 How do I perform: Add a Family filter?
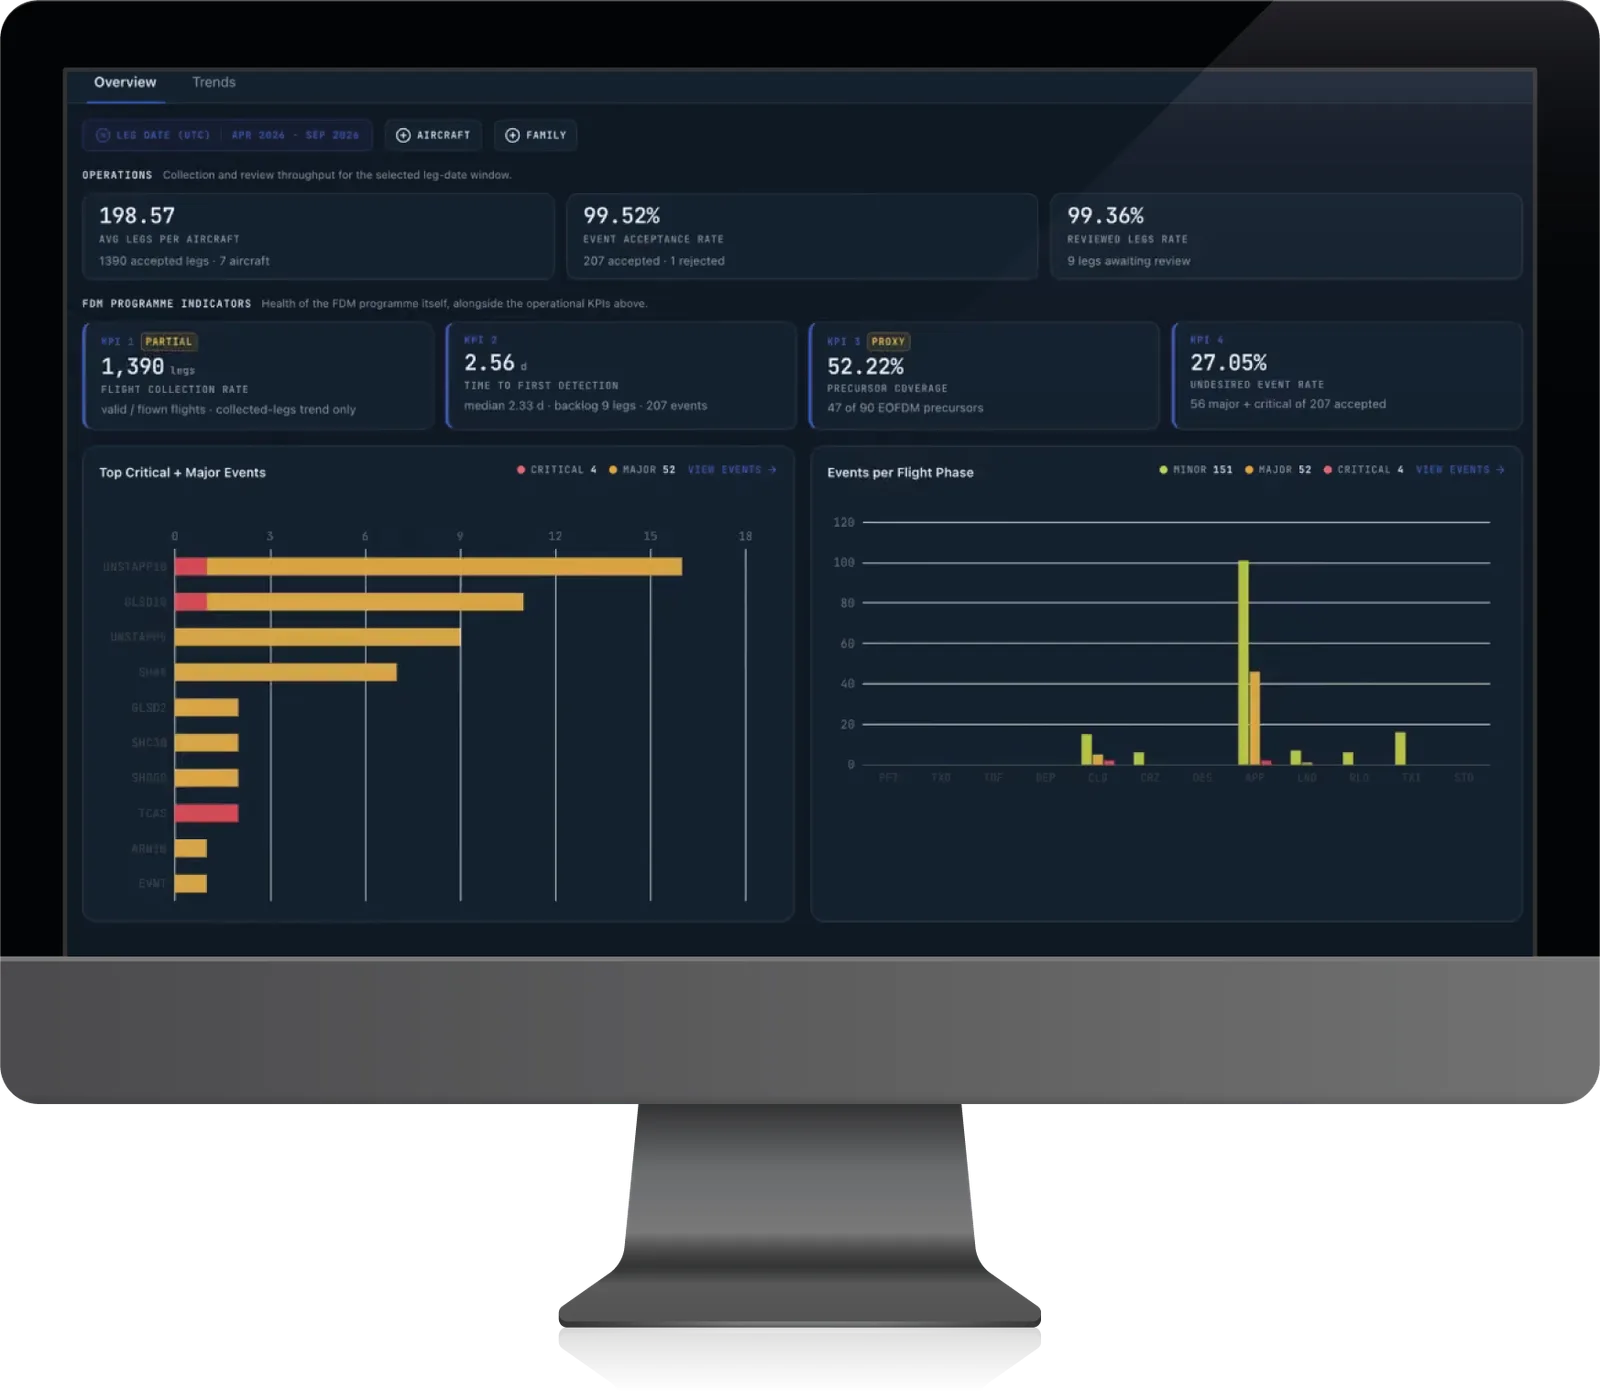tap(536, 135)
